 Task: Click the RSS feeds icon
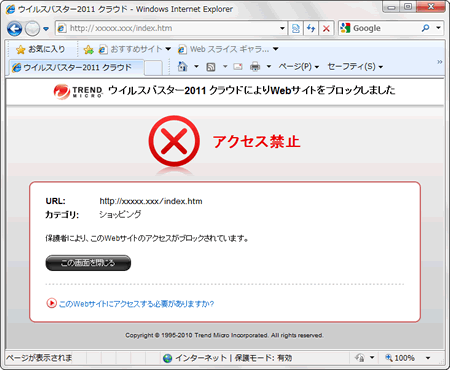point(211,67)
